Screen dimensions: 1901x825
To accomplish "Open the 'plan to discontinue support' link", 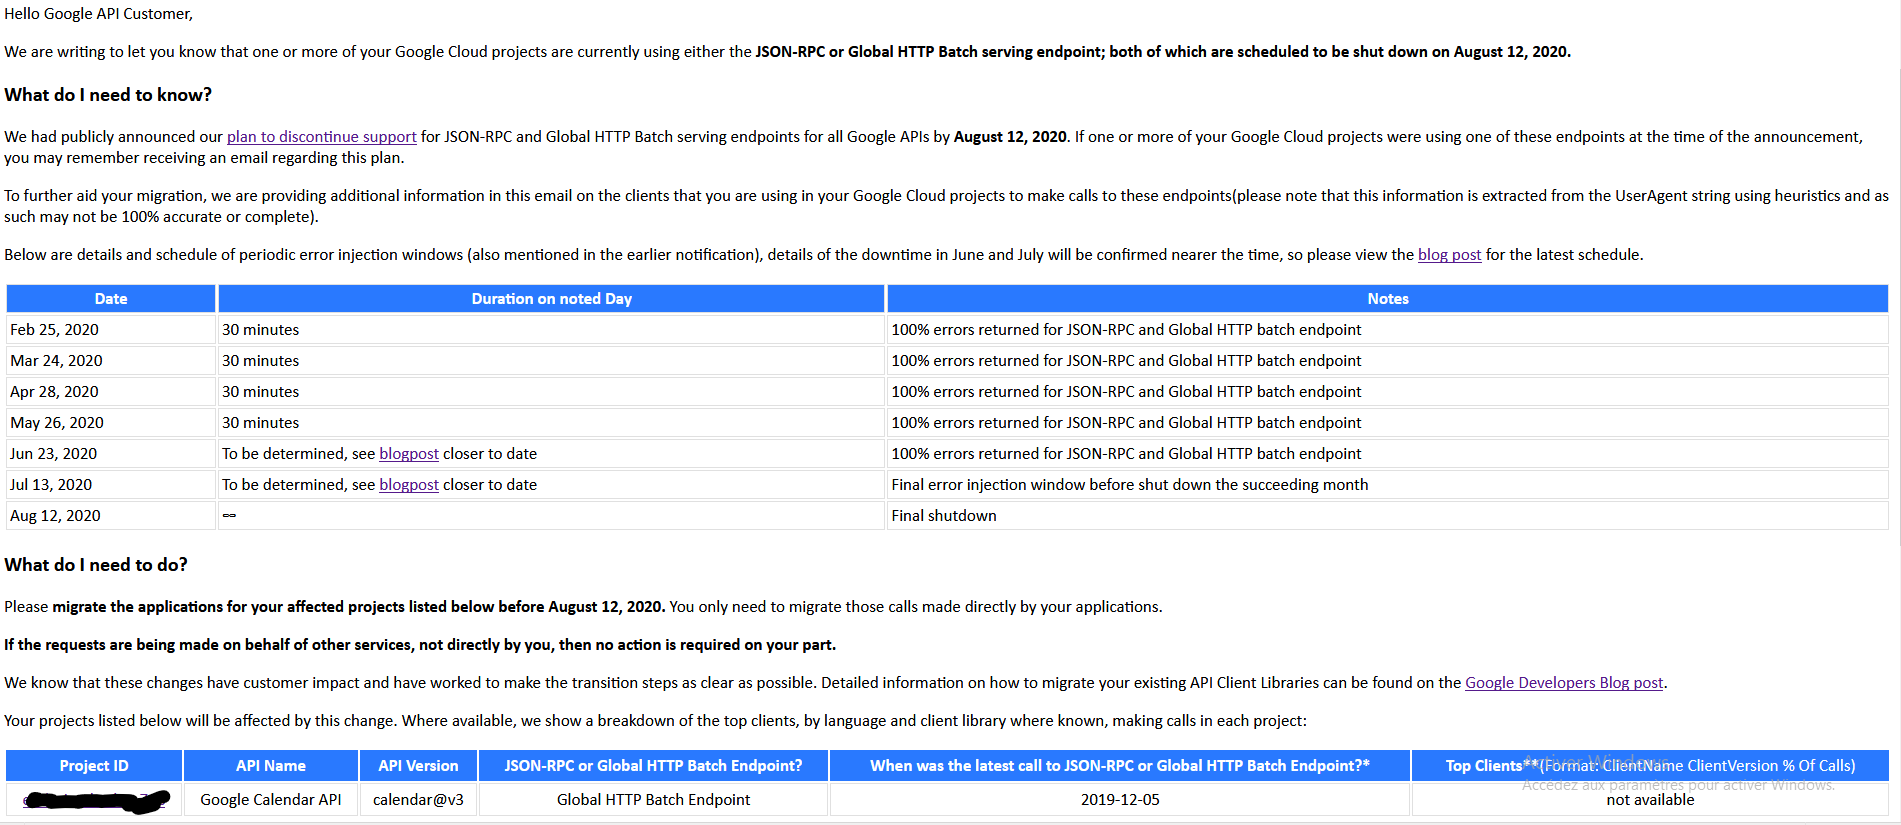I will 321,137.
